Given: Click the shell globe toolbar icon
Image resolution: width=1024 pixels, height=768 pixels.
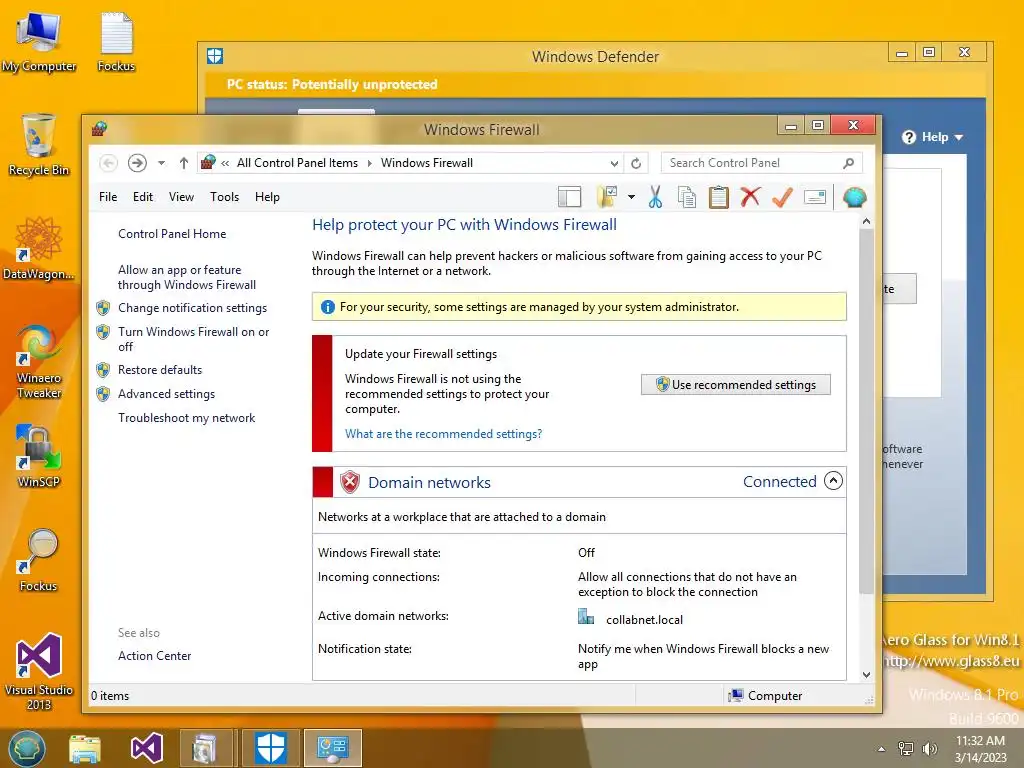Looking at the screenshot, I should pyautogui.click(x=854, y=197).
